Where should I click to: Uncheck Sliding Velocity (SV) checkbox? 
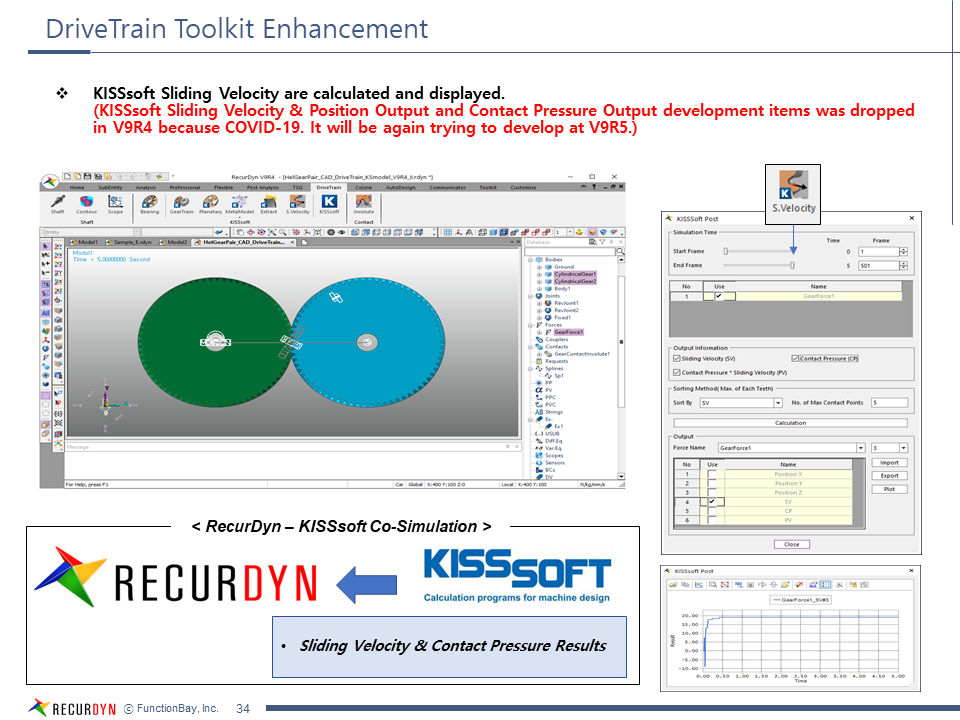677,358
